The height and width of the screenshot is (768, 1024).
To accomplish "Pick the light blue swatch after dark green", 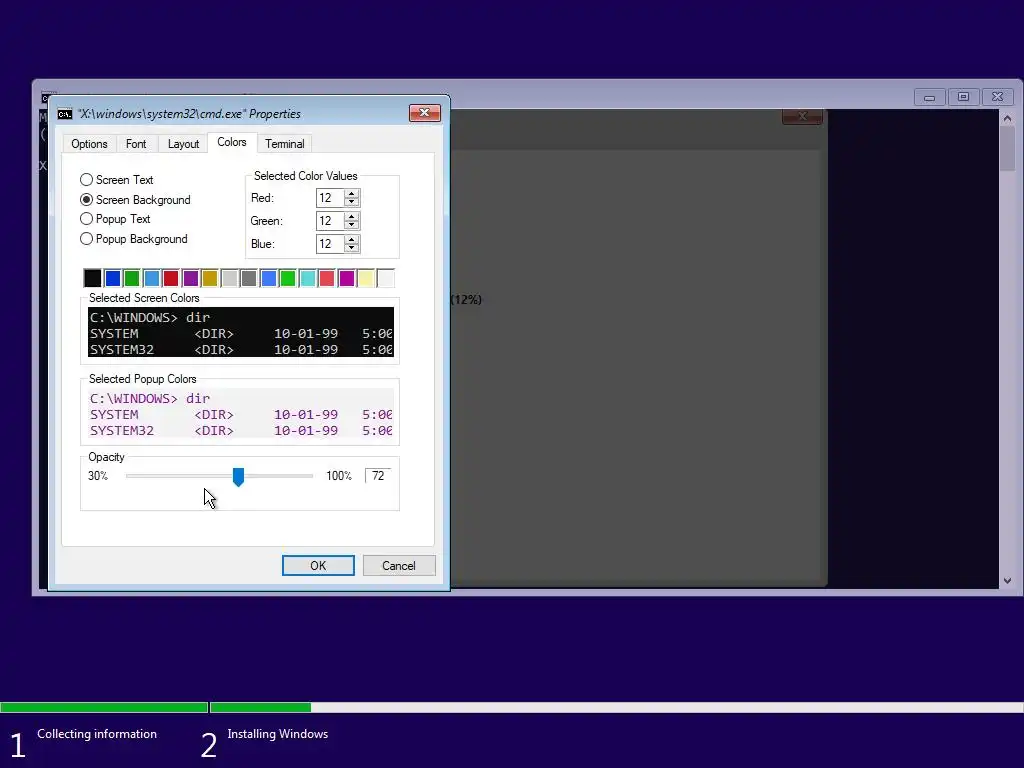I will coord(152,278).
